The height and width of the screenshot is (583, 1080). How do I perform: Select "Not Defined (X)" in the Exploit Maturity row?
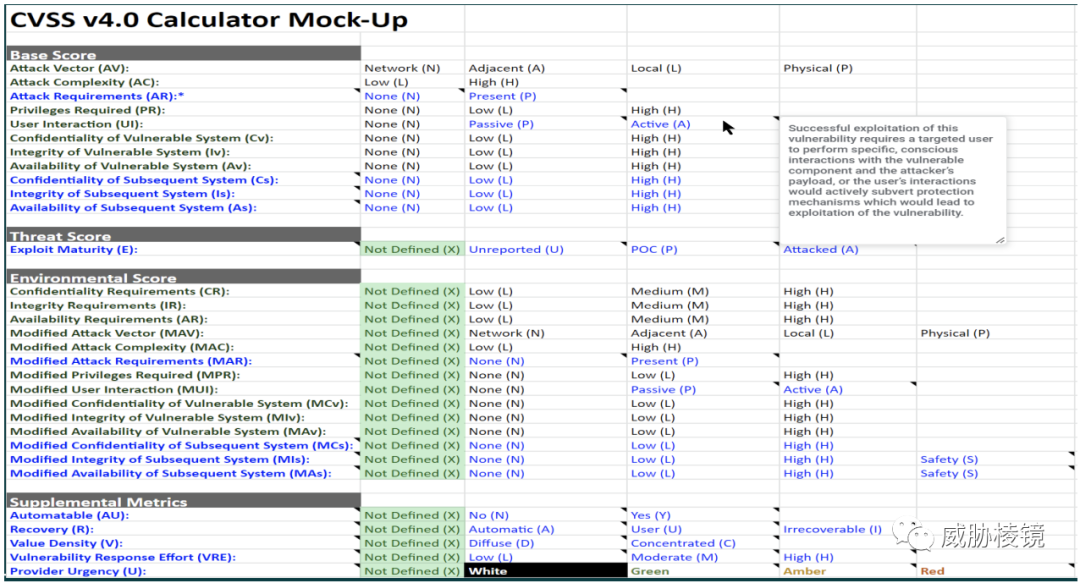coord(412,249)
